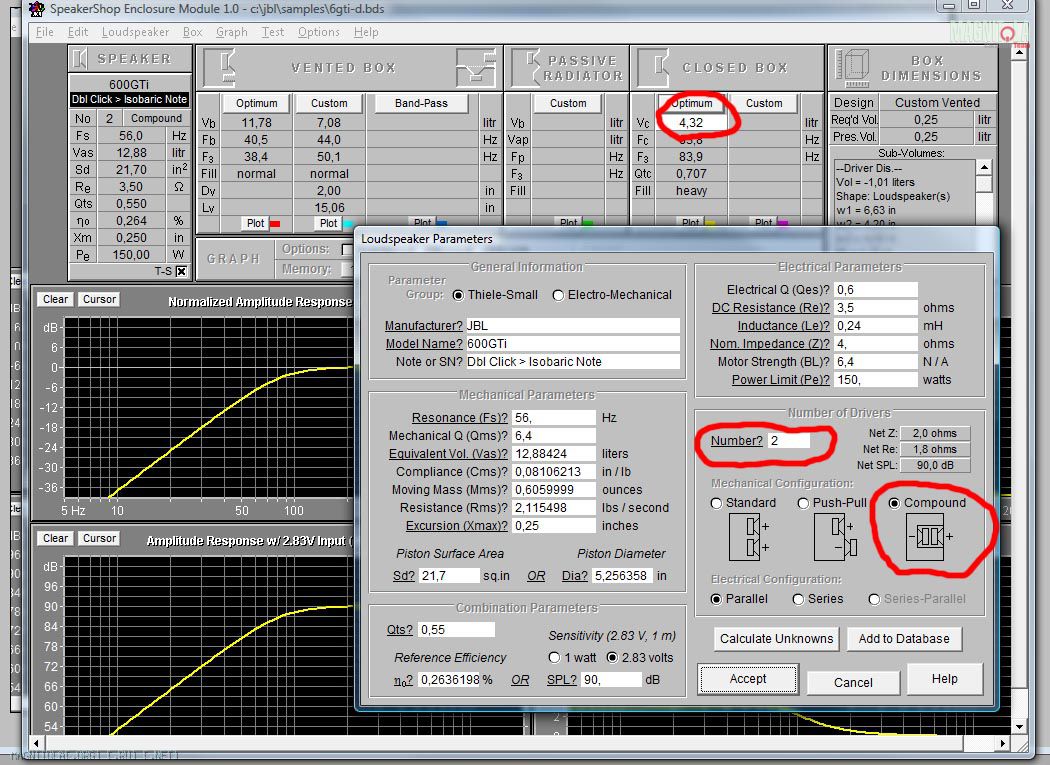Click the 600GTi speaker name in Speaker panel
This screenshot has height=765, width=1050.
pyautogui.click(x=129, y=84)
